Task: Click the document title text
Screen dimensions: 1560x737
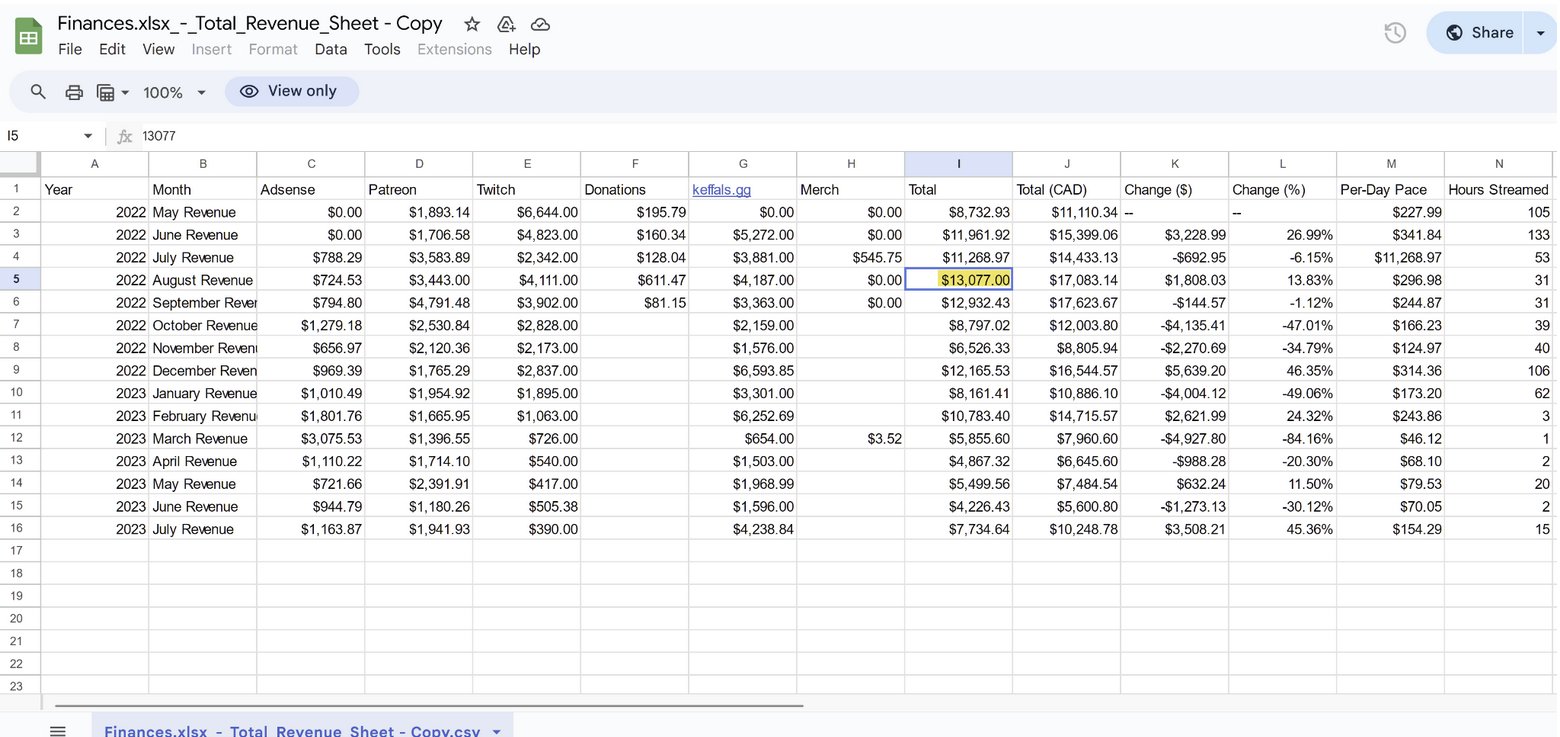Action: point(250,23)
